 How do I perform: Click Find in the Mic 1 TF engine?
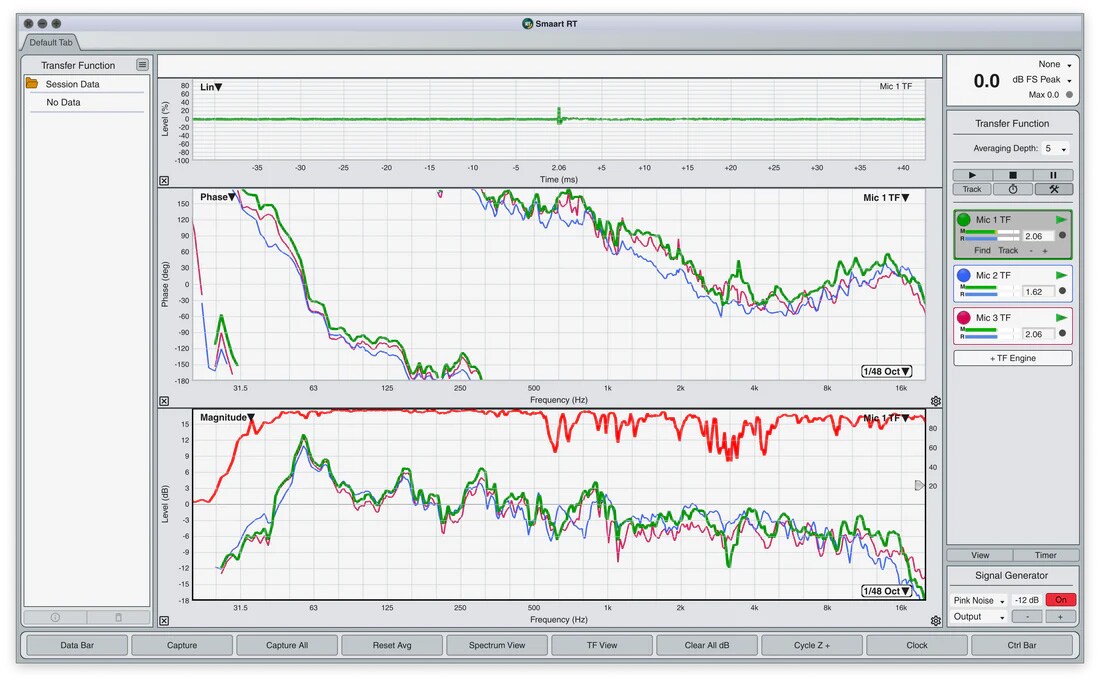click(982, 250)
